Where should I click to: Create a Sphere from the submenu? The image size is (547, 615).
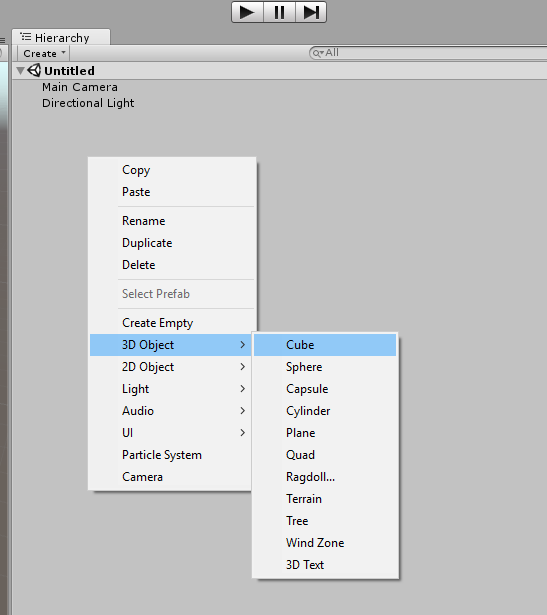tap(325, 367)
